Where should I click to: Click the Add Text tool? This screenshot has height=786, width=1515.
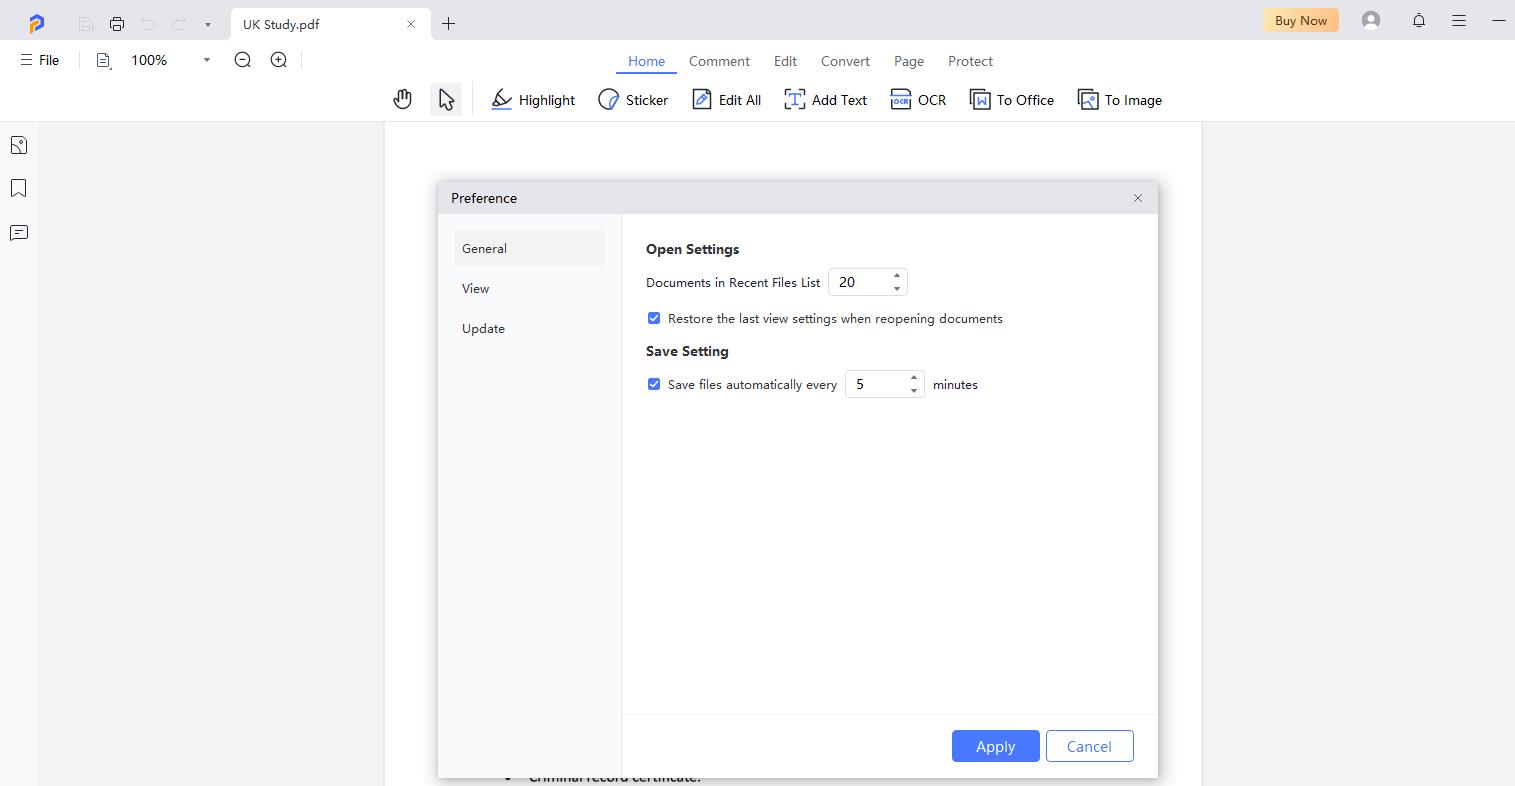tap(825, 100)
